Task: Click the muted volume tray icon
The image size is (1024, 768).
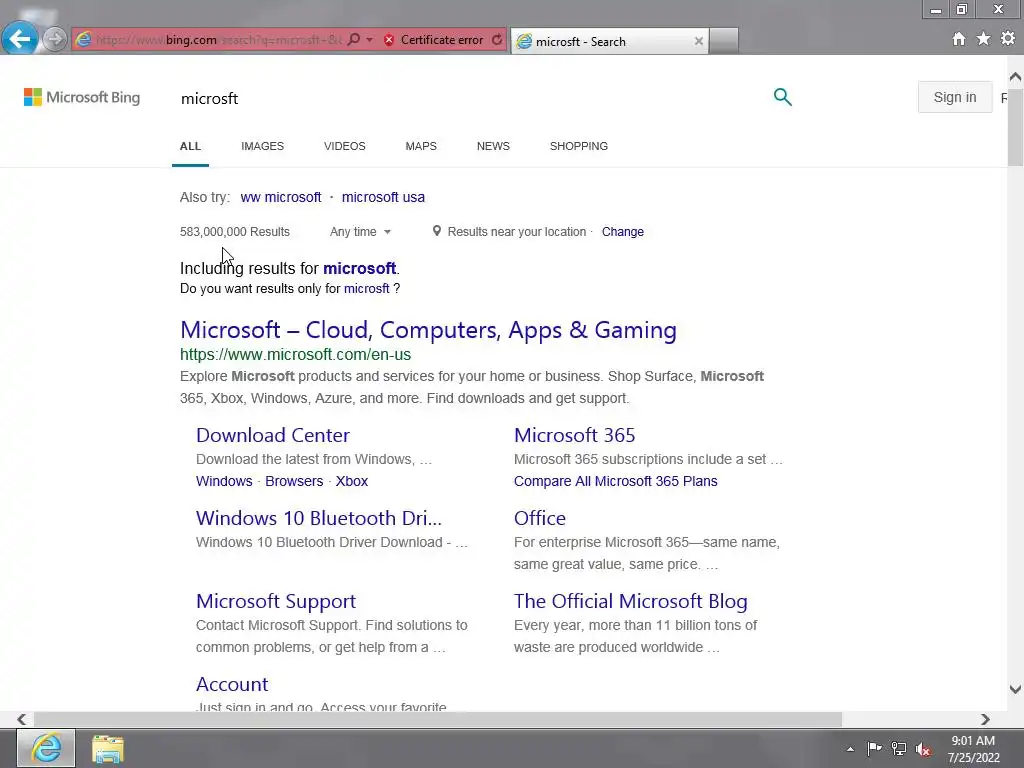Action: point(923,749)
